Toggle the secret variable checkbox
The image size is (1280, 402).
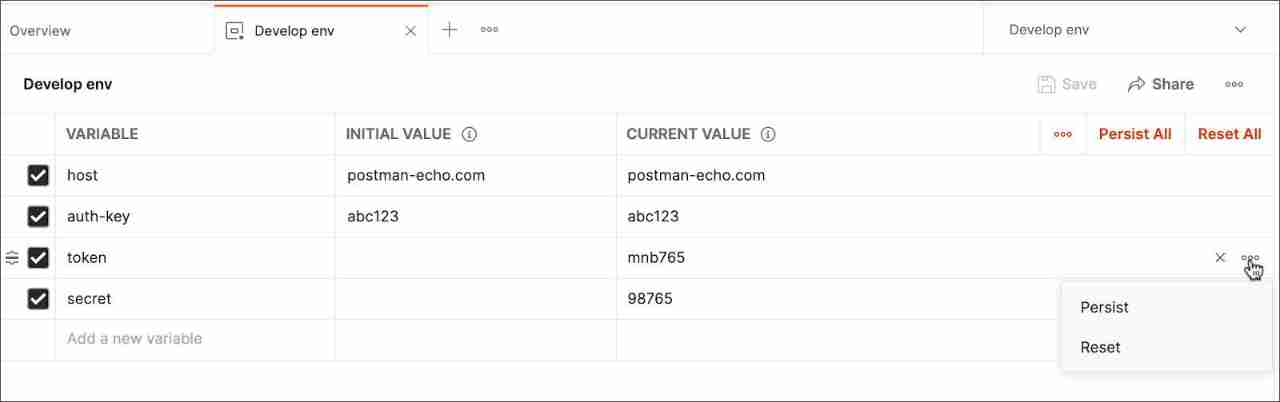[x=38, y=299]
